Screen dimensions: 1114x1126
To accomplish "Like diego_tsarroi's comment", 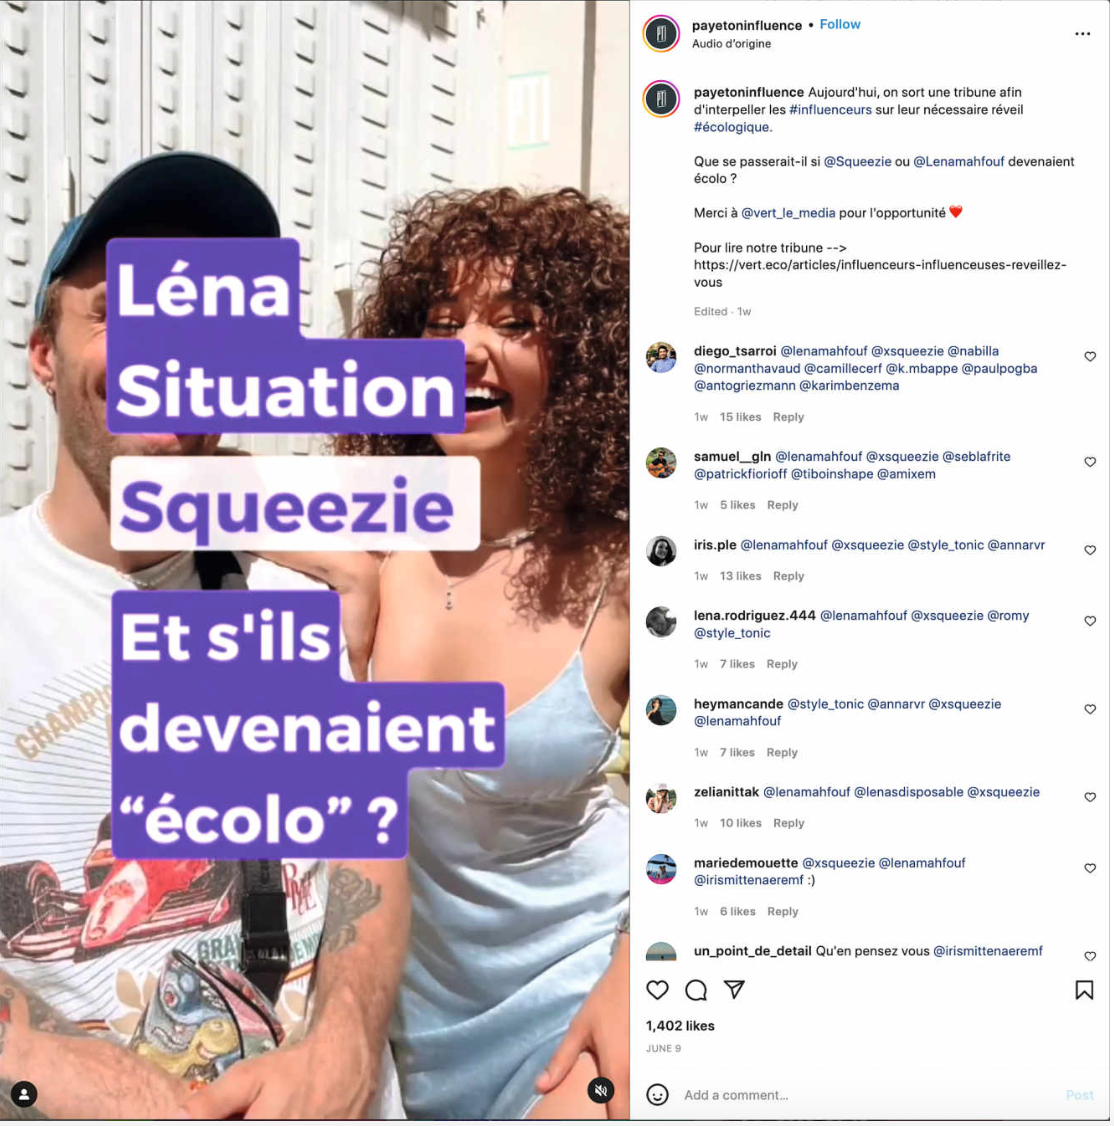I will point(1092,357).
